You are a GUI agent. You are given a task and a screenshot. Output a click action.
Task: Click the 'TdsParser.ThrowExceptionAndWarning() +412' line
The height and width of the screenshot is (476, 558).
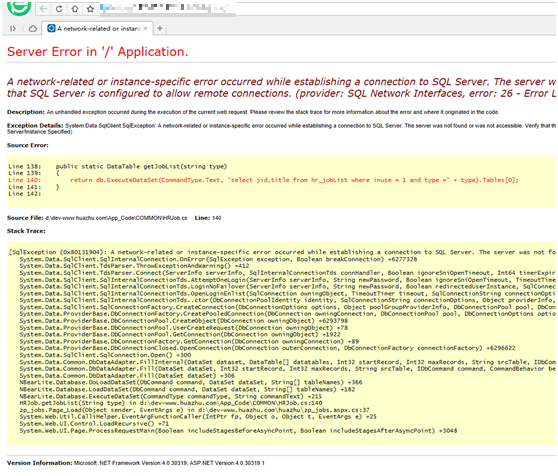(x=135, y=266)
